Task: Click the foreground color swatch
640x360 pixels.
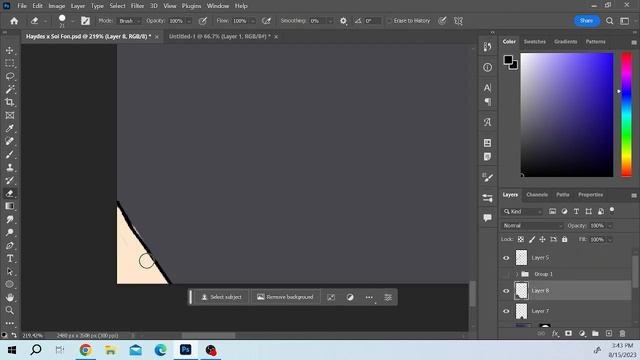Action: [508, 60]
